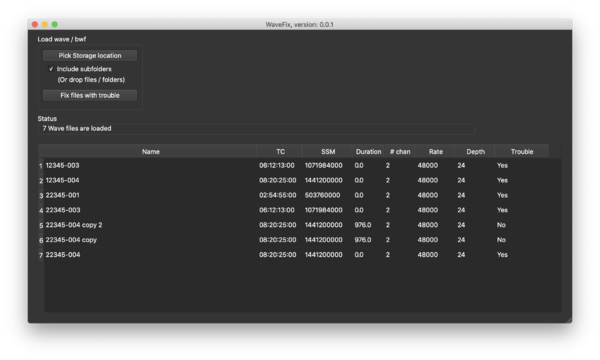Screen dimensions: 600x360
Task: Click Fix files with trouble button
Action: 90,95
